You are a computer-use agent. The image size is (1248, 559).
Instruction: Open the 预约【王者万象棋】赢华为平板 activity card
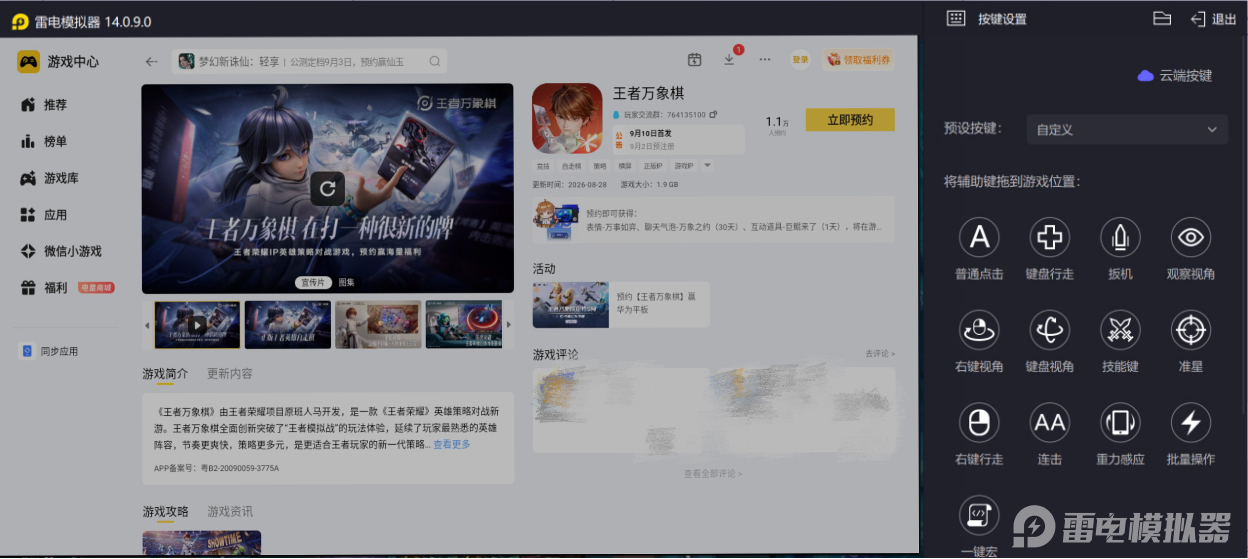tap(621, 304)
